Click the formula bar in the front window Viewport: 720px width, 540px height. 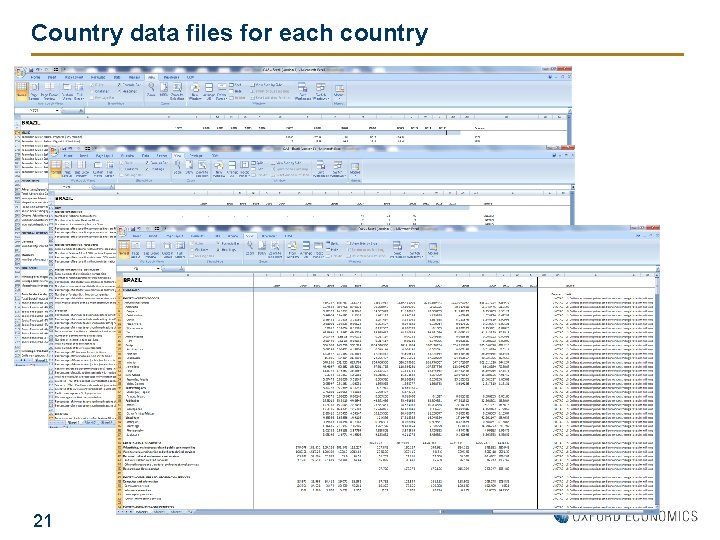click(420, 269)
